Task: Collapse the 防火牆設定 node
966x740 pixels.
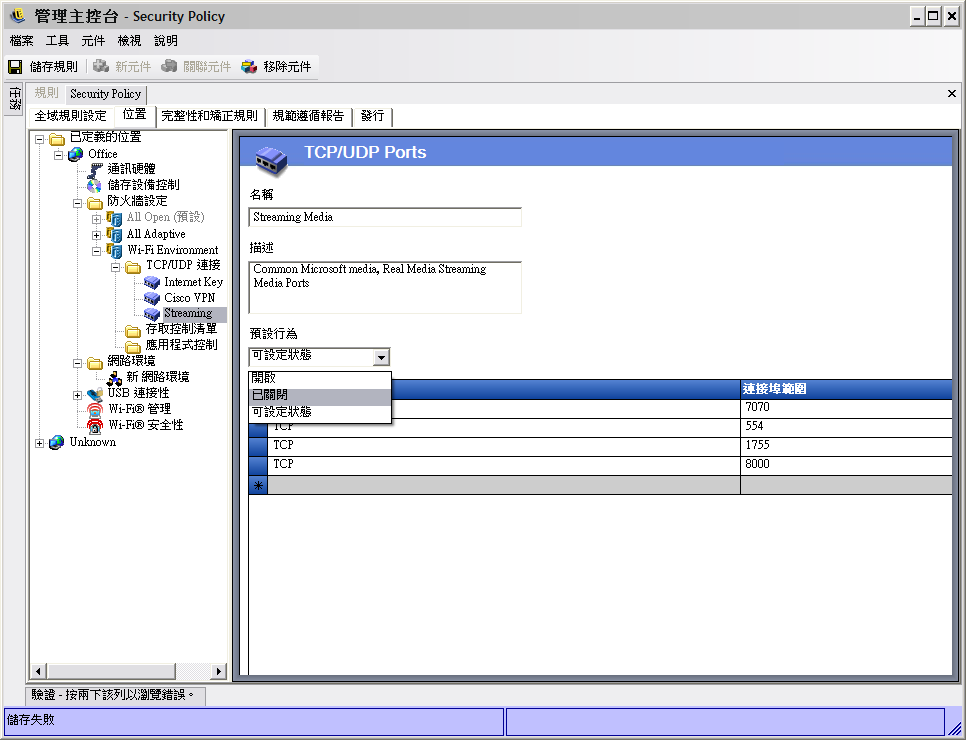Action: pos(78,203)
